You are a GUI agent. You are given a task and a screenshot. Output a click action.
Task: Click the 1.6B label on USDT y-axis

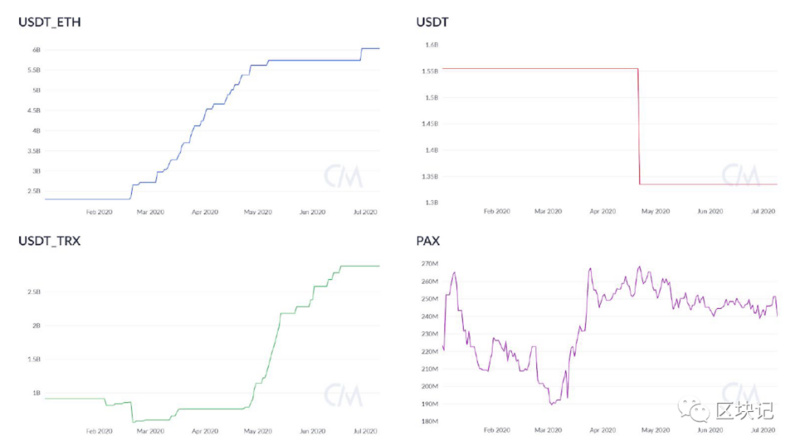pyautogui.click(x=432, y=45)
